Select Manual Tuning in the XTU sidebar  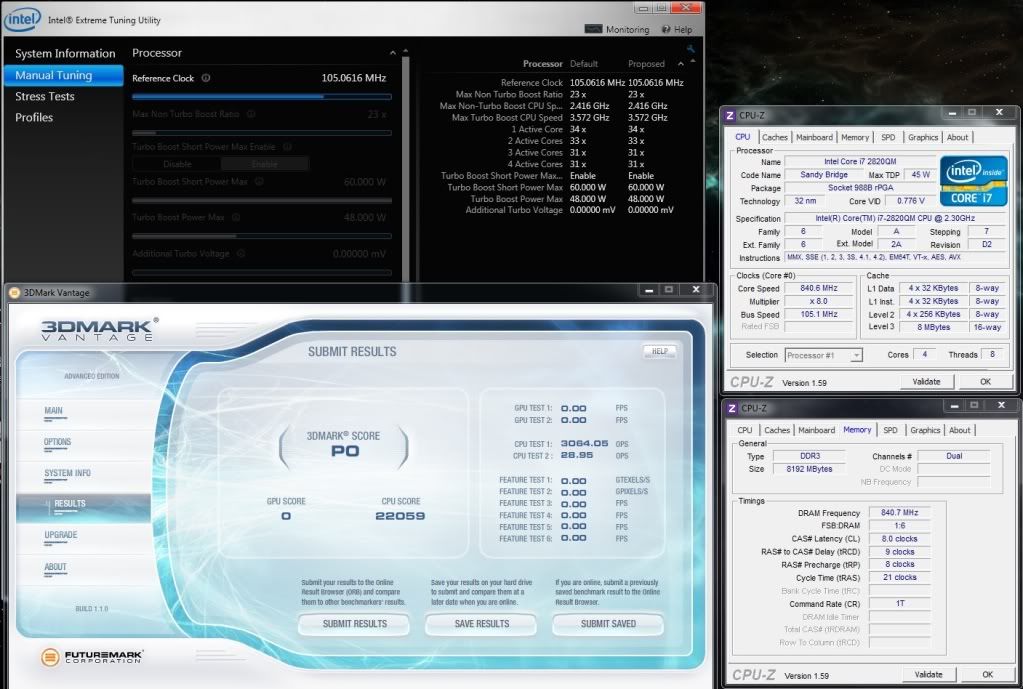tap(63, 75)
